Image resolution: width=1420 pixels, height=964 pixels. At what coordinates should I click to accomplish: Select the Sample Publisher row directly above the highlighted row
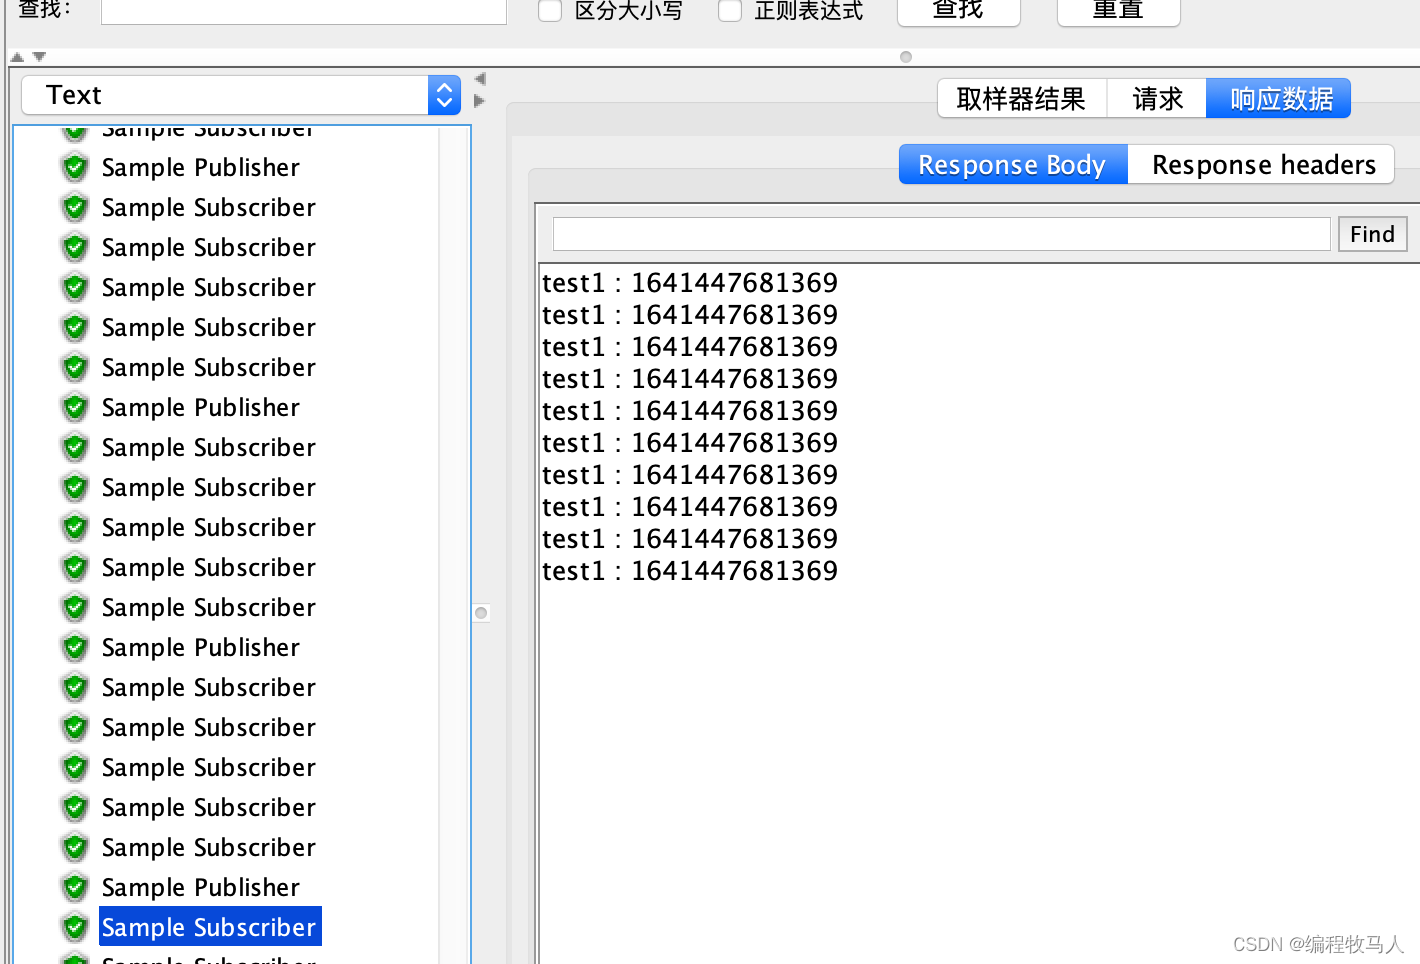click(201, 887)
